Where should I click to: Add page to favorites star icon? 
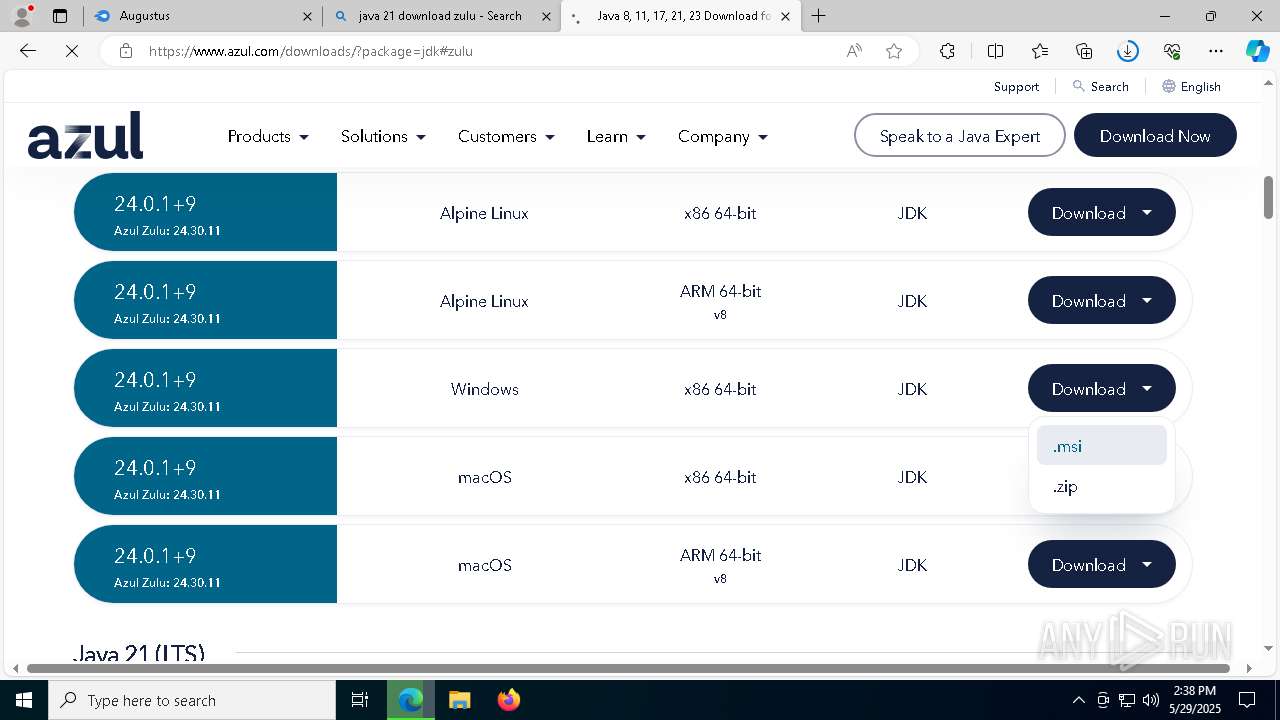click(x=894, y=51)
